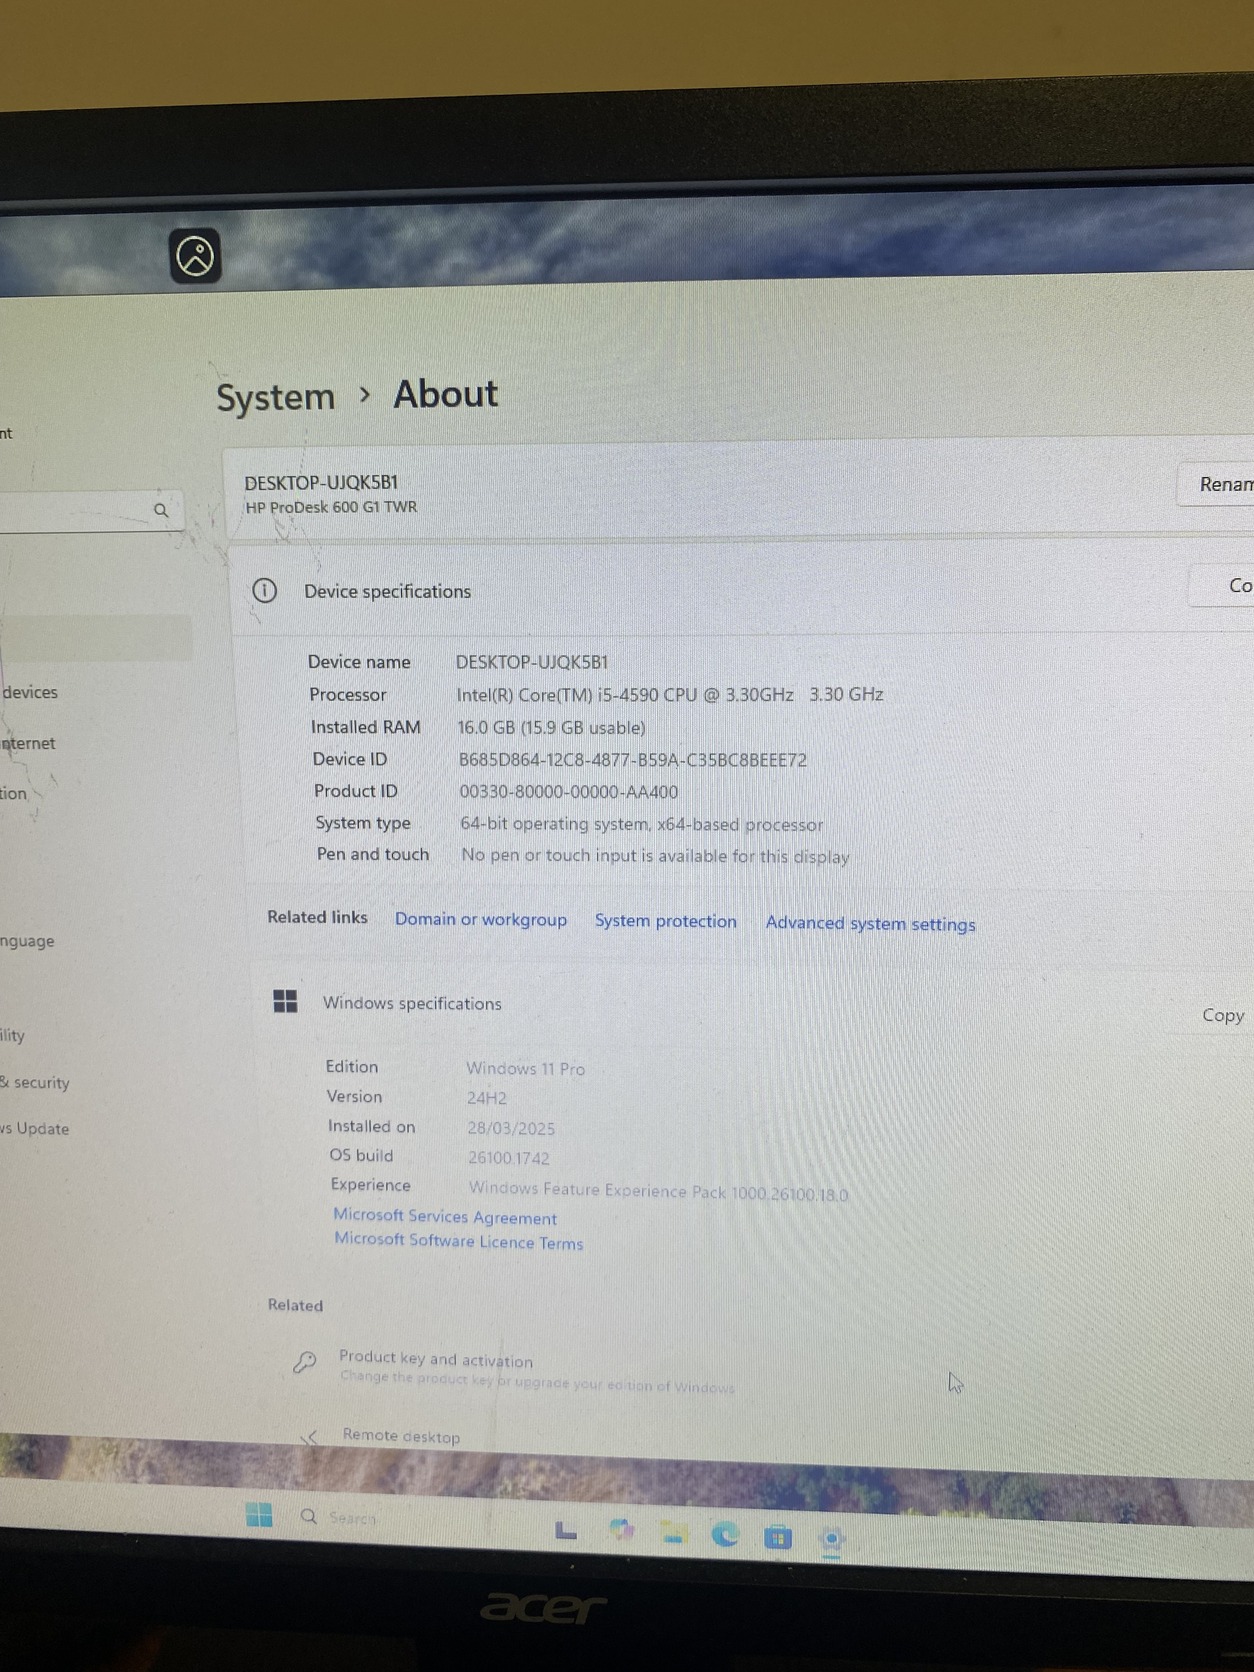Click the Device name value in specifications
The image size is (1254, 1672).
point(532,662)
